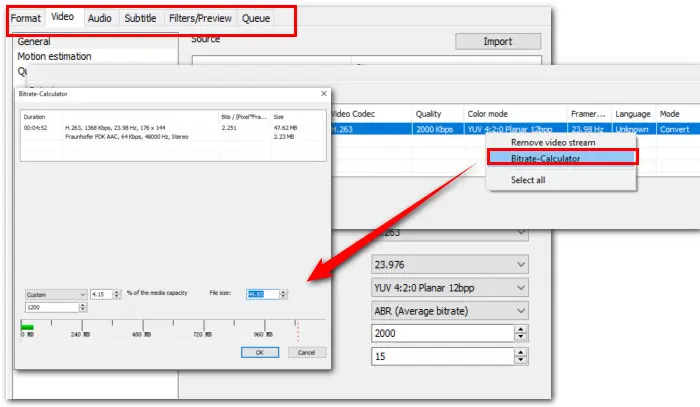Image resolution: width=700 pixels, height=407 pixels.
Task: Click the Size column header in calculator
Action: coord(297,117)
